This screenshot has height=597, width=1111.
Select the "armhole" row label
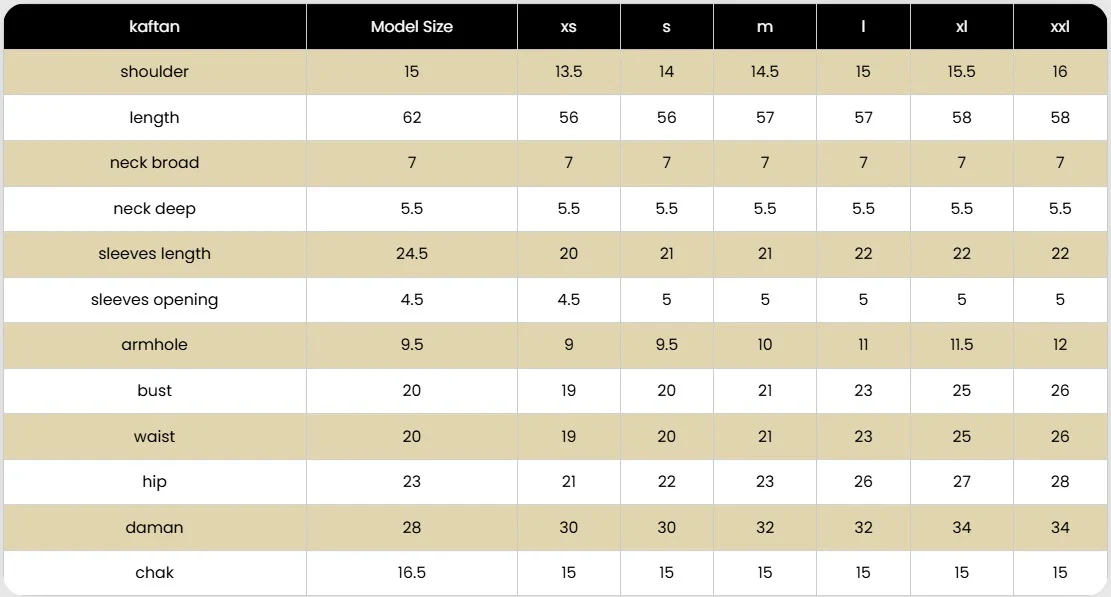pyautogui.click(x=155, y=345)
